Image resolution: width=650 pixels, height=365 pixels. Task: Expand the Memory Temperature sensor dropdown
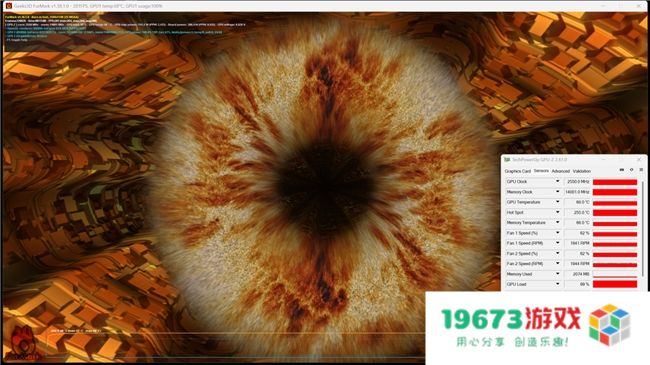(x=557, y=223)
